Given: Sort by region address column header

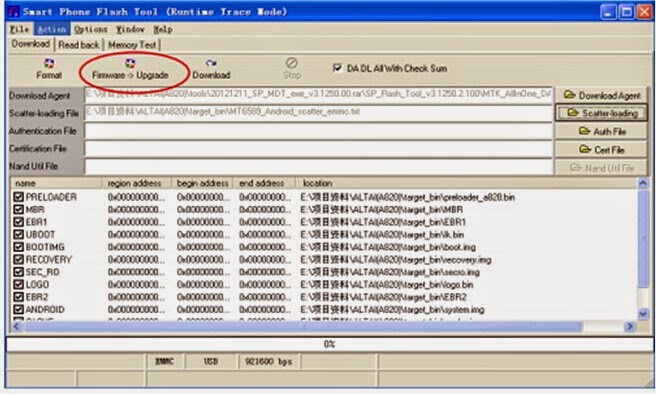Looking at the screenshot, I should pyautogui.click(x=136, y=183).
